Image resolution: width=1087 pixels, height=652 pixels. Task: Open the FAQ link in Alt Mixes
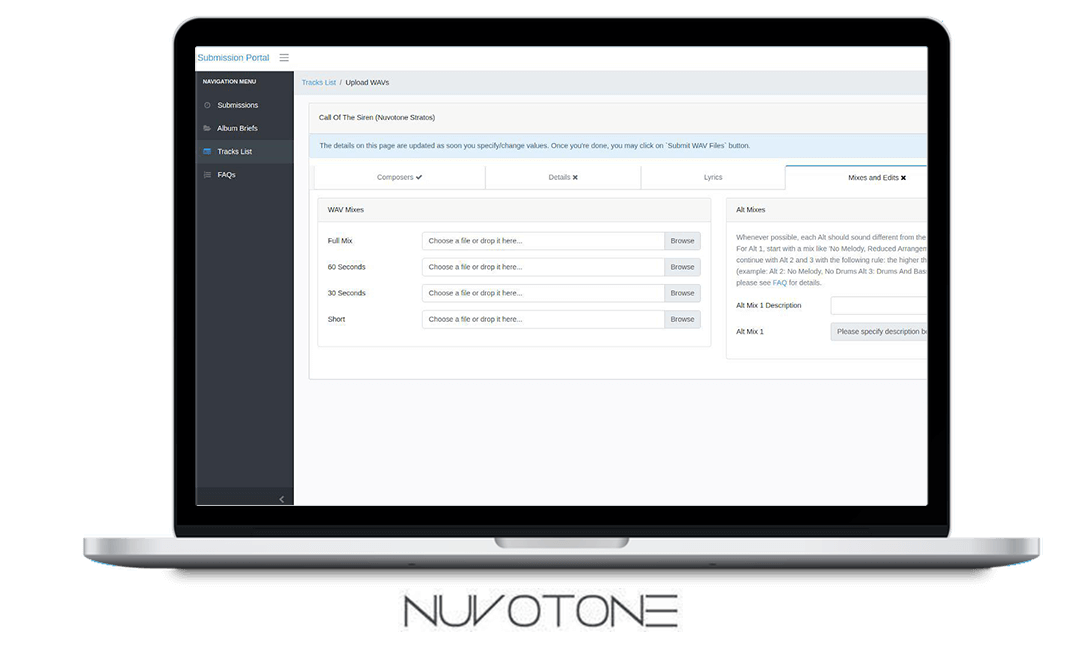pos(780,283)
